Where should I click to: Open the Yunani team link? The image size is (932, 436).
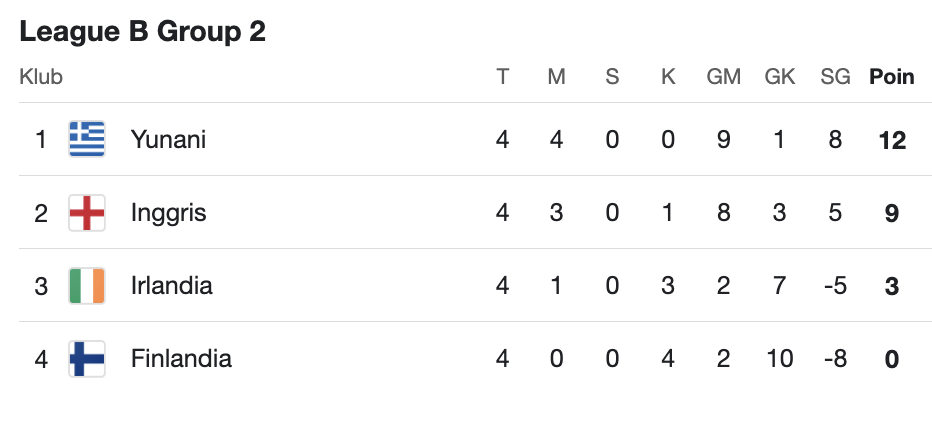(x=168, y=140)
